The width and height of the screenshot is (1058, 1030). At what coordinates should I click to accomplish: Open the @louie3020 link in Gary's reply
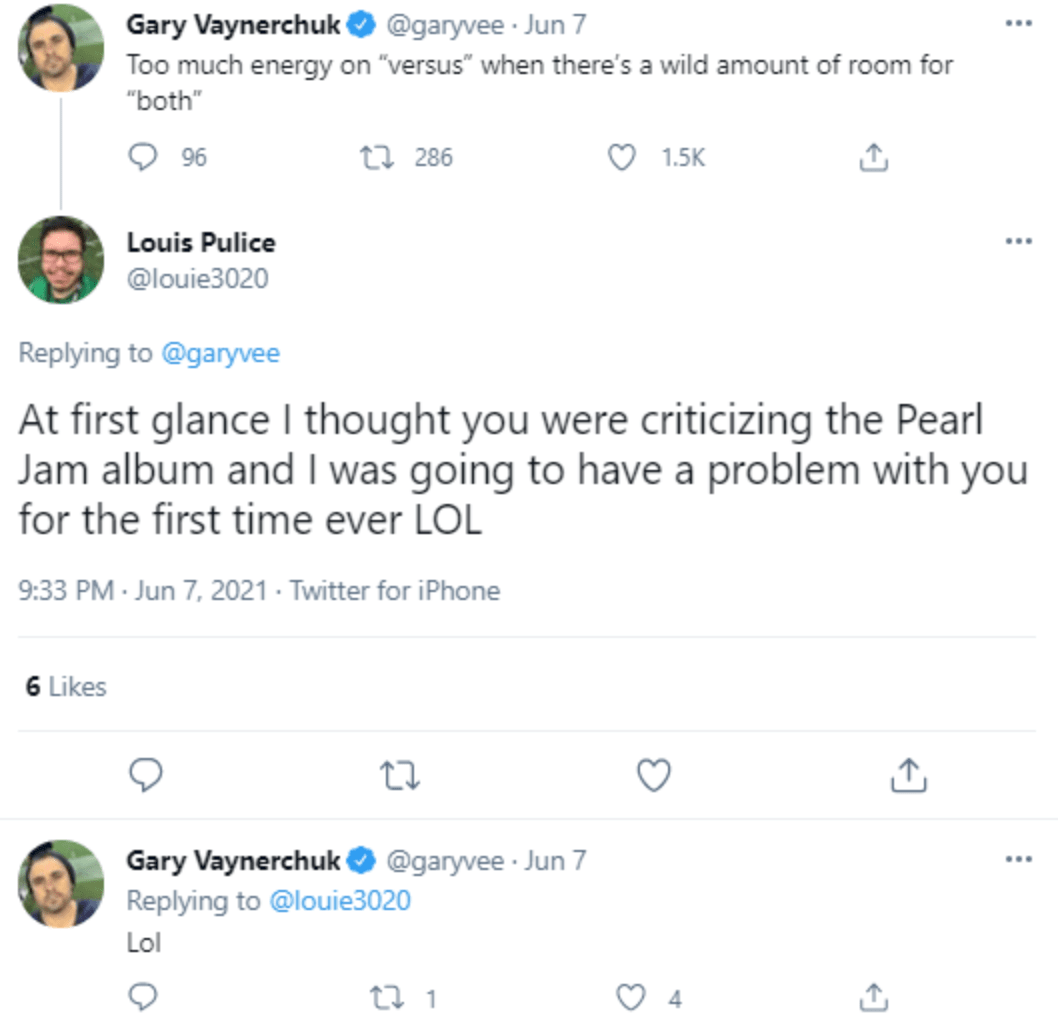340,900
